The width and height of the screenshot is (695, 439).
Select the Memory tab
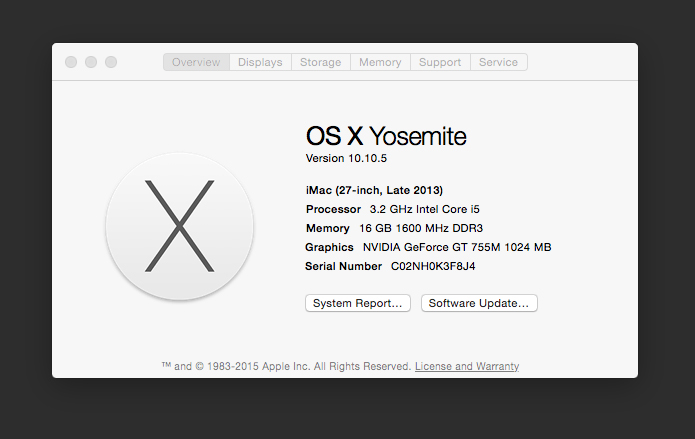coord(380,62)
